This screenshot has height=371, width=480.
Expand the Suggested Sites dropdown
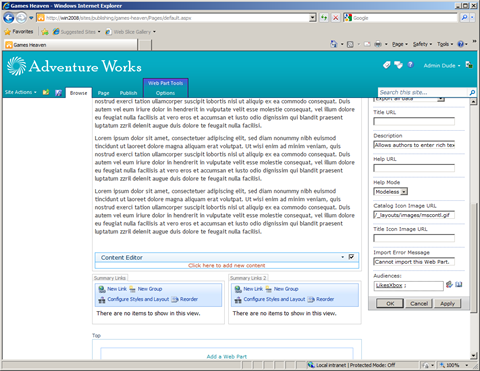[x=99, y=32]
